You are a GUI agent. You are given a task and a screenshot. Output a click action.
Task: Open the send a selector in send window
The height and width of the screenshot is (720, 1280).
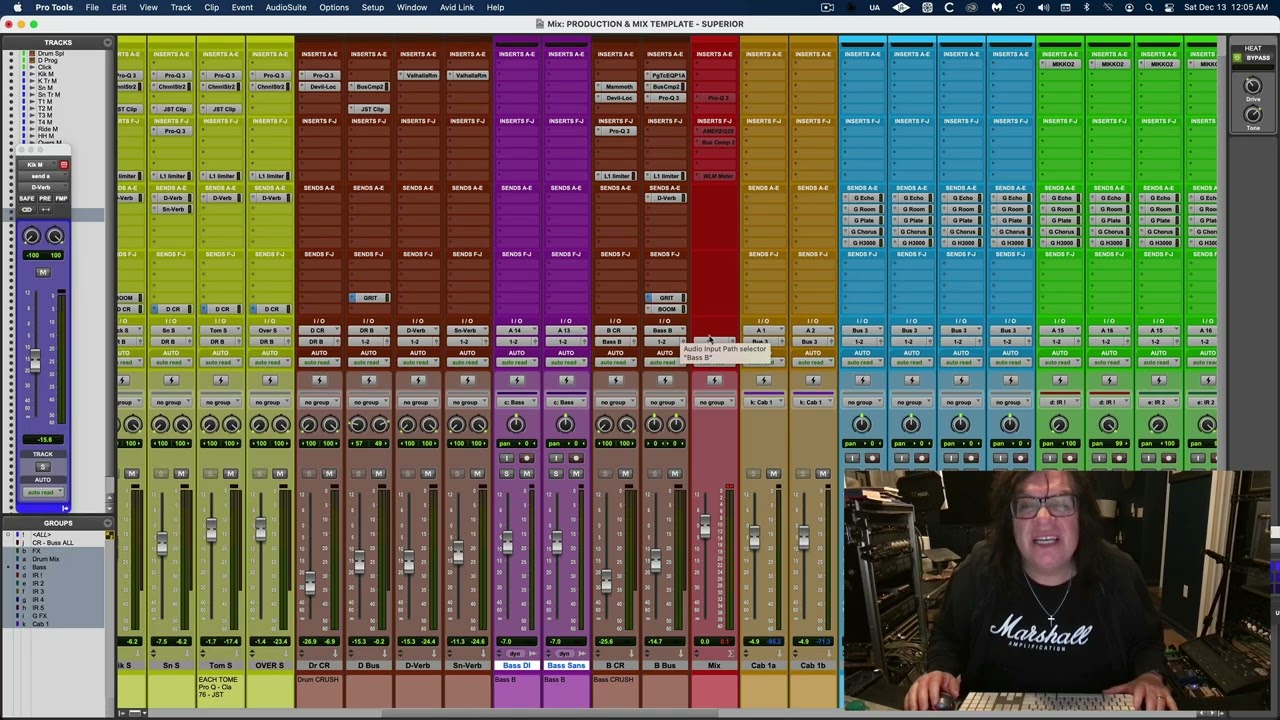coord(41,176)
